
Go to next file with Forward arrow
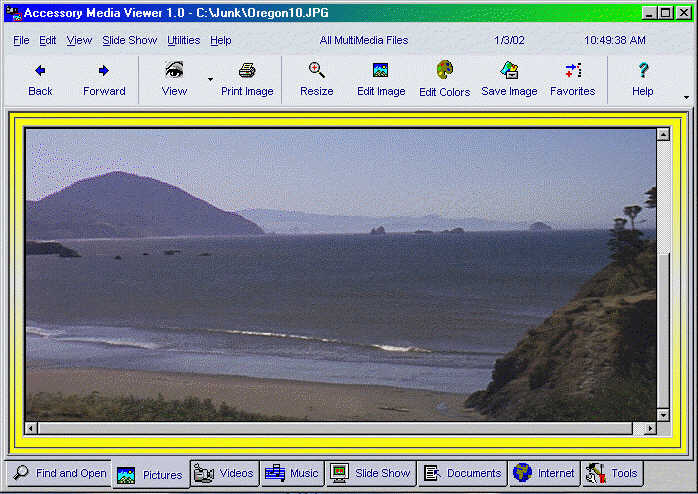tap(104, 70)
